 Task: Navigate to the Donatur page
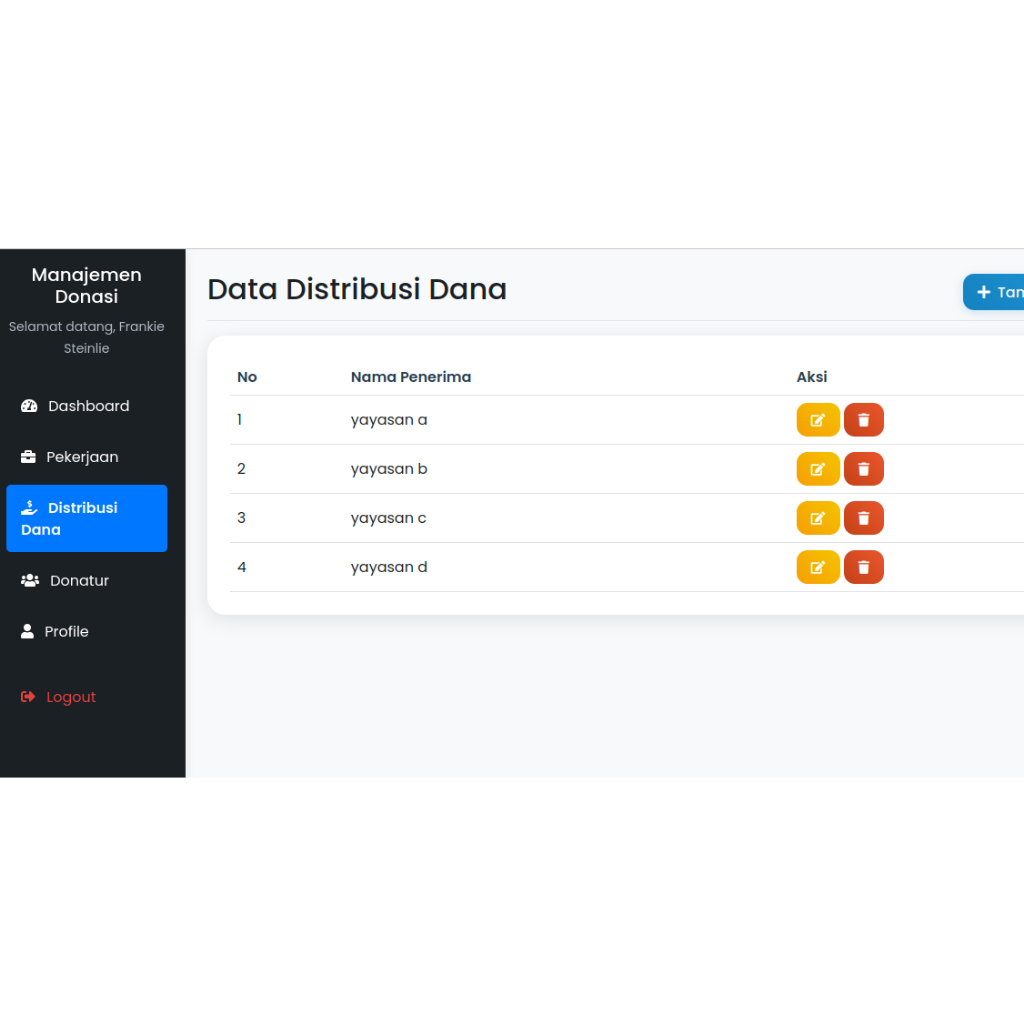[x=78, y=581]
